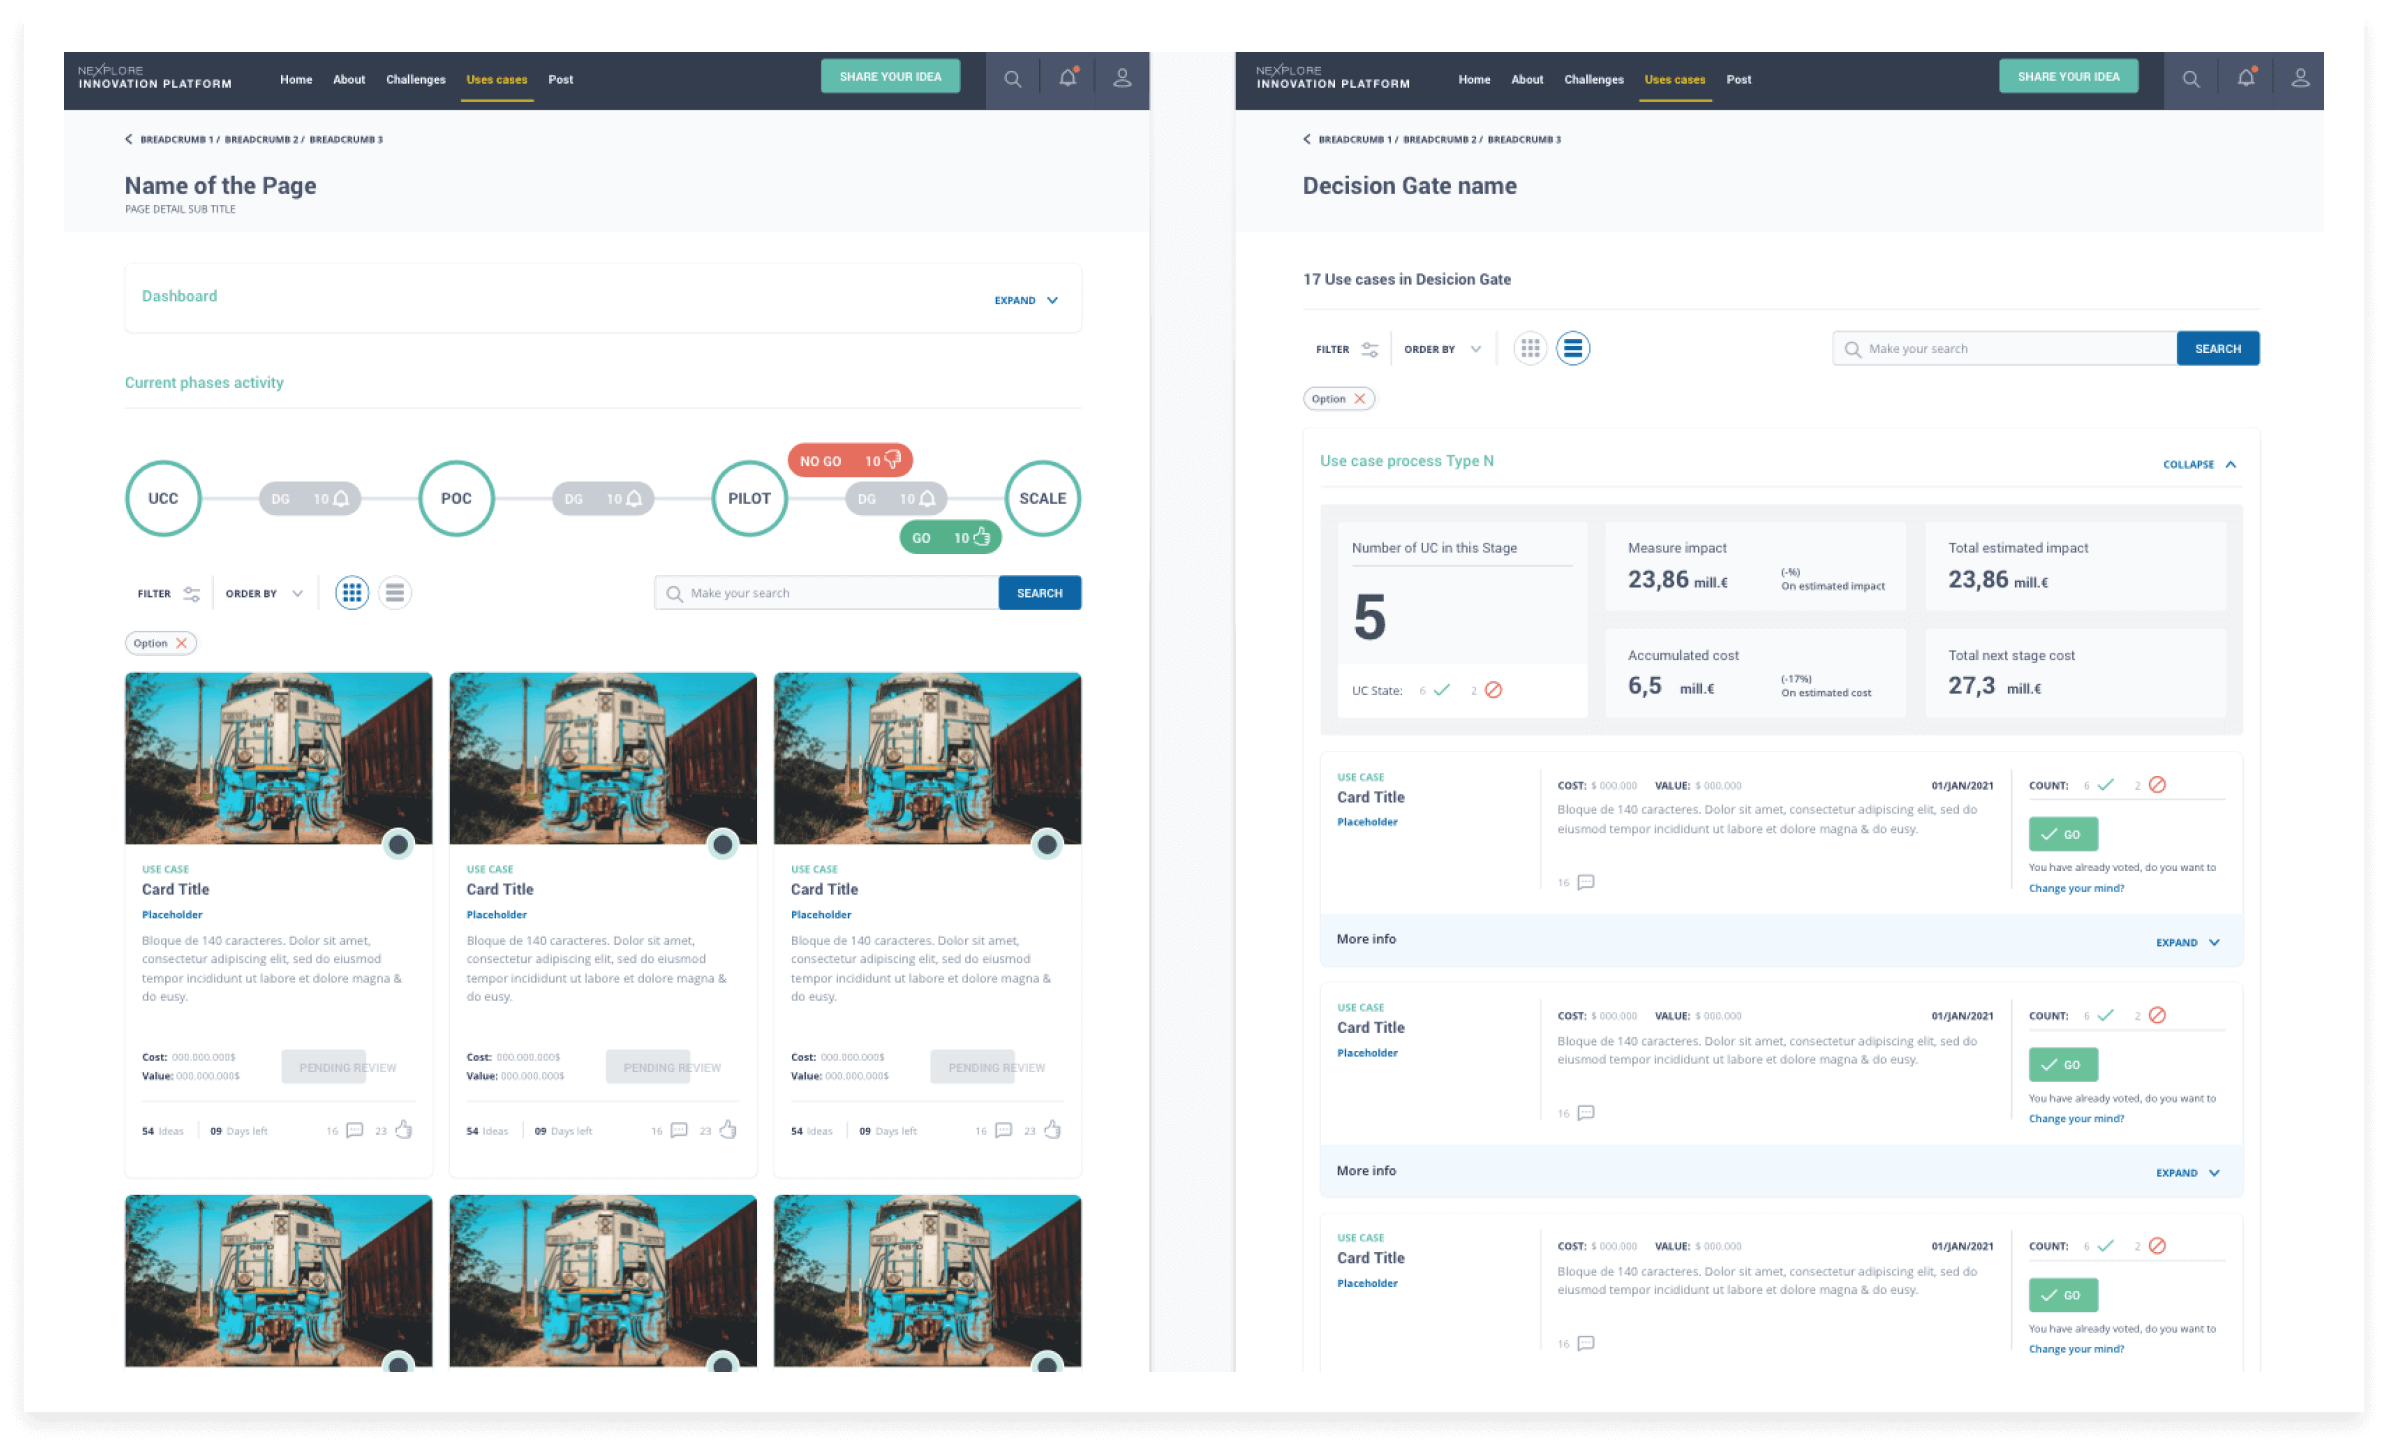Image resolution: width=2388 pixels, height=1448 pixels.
Task: Focus search field on Decision Gate page
Action: coord(2005,348)
